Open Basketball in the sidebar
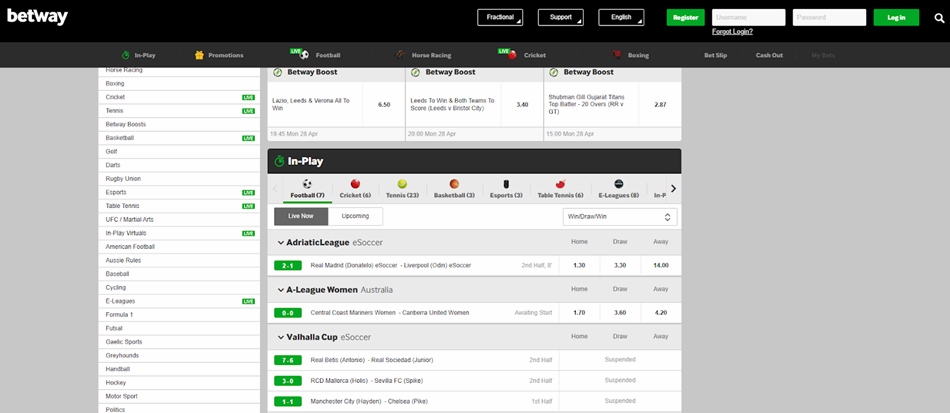 pyautogui.click(x=179, y=138)
